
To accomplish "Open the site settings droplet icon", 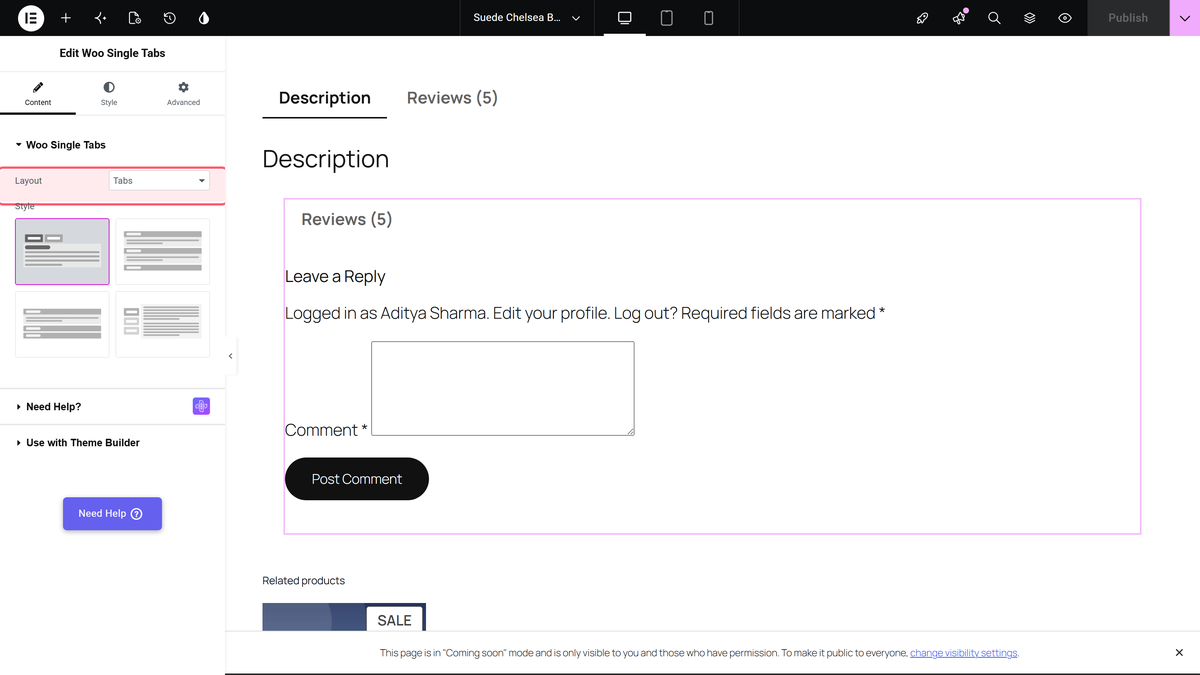I will pos(204,18).
